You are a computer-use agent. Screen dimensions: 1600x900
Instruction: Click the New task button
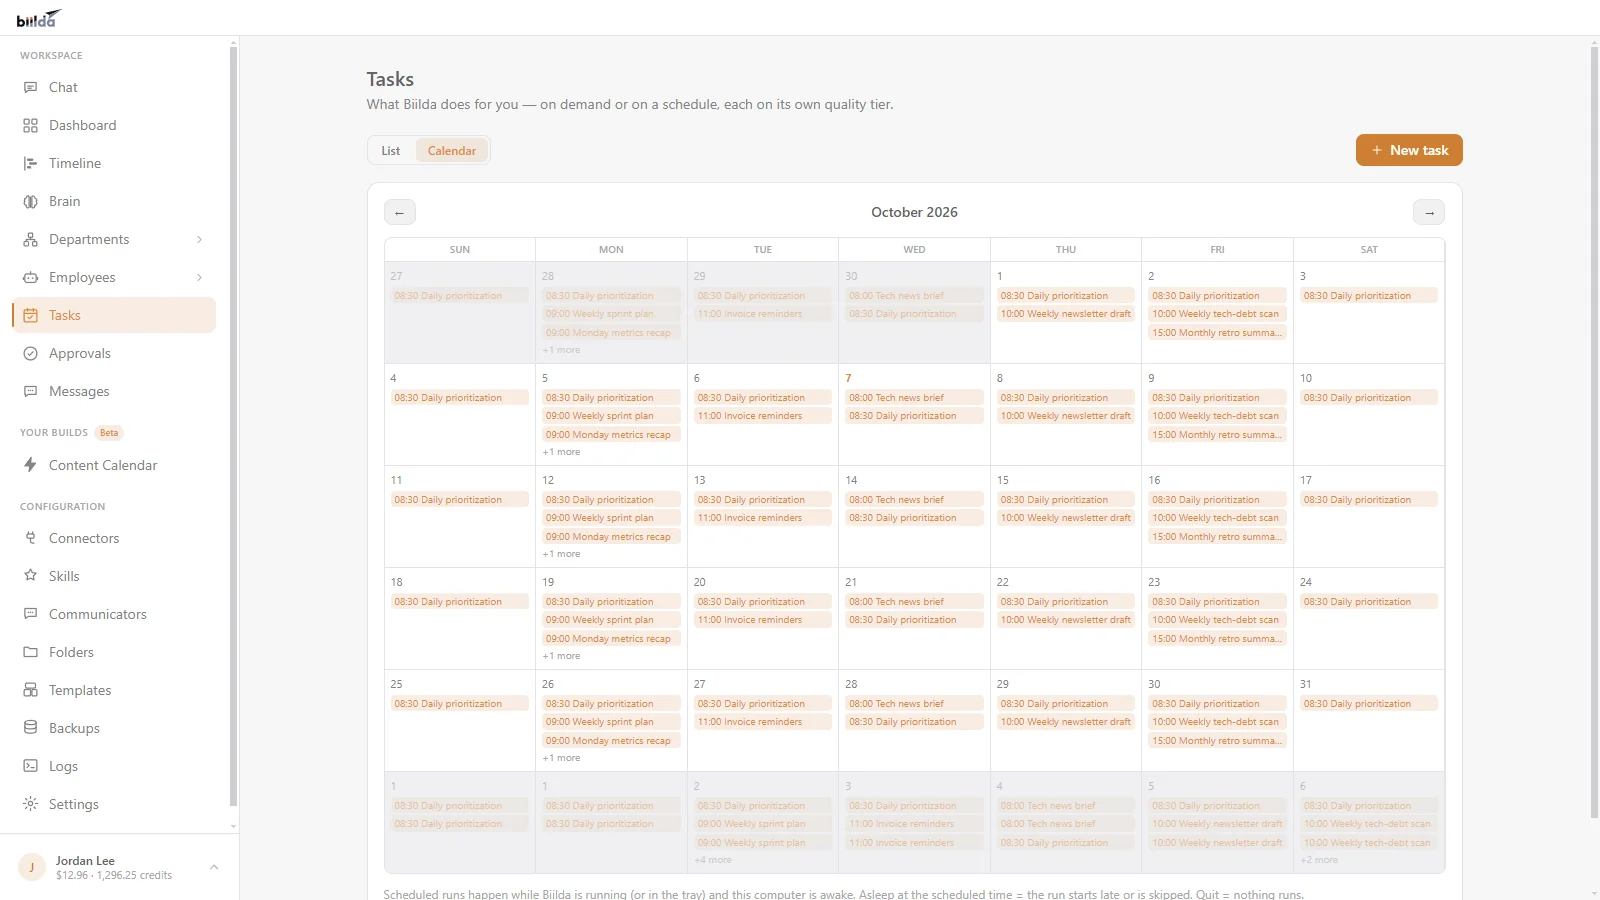[x=1409, y=150]
